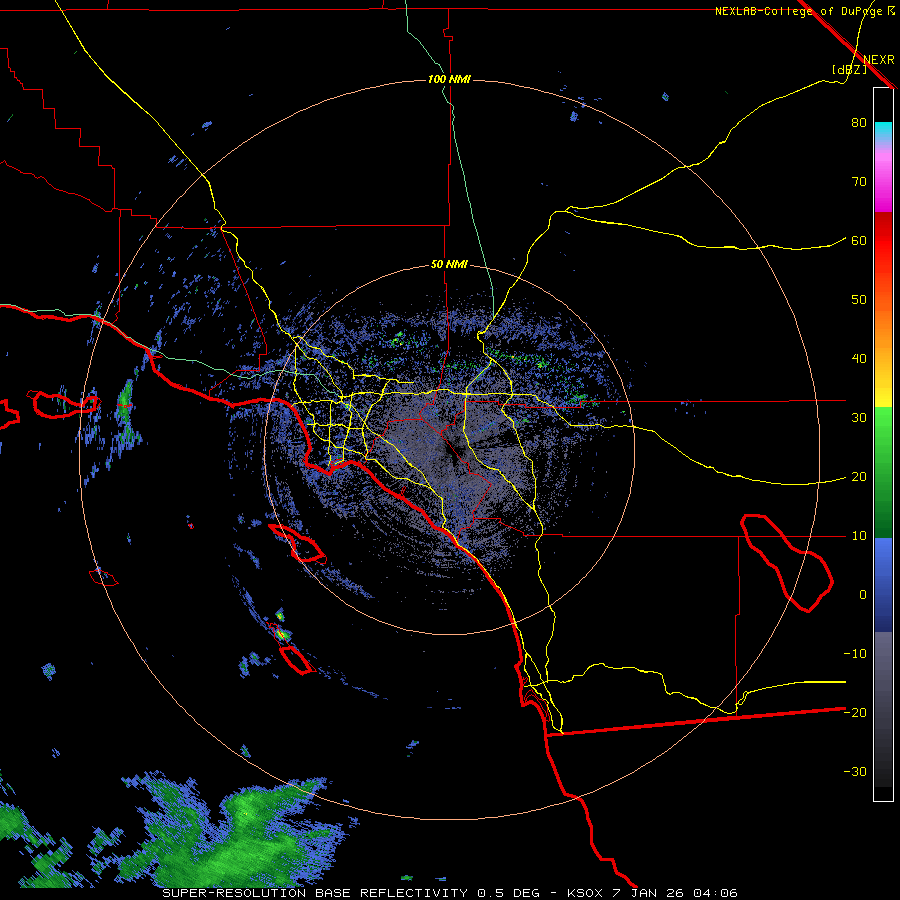Click the NEXR label above the color scale

pos(878,60)
